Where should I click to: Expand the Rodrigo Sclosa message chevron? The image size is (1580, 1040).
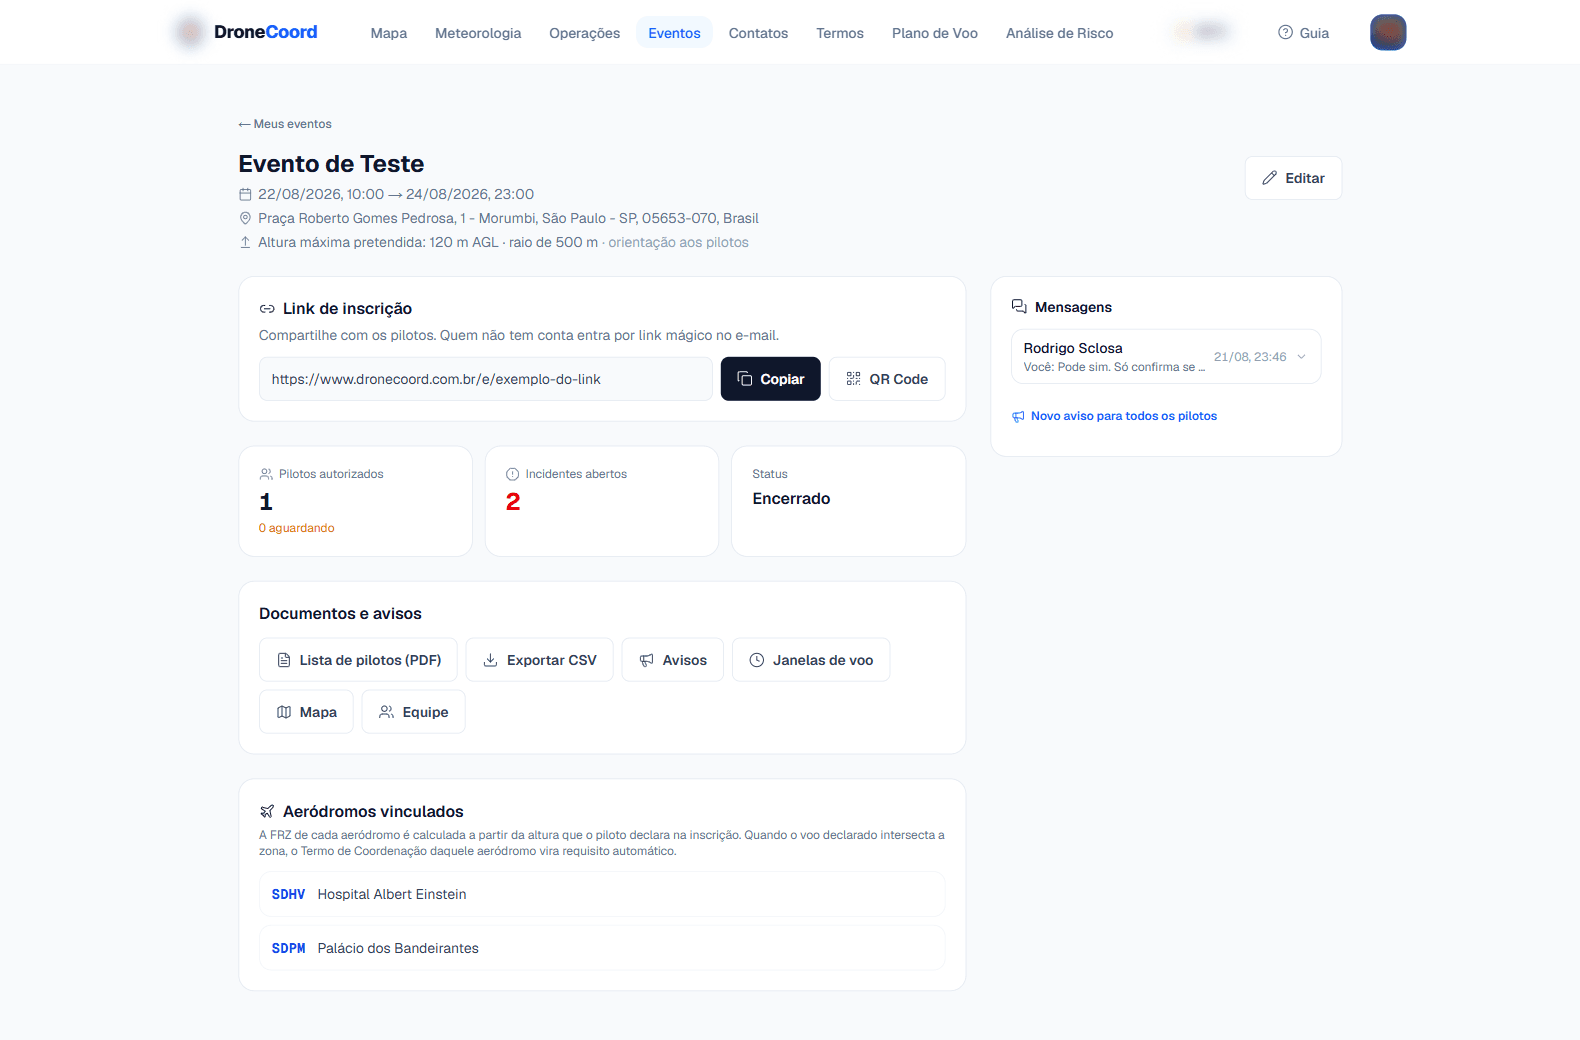[1301, 357]
